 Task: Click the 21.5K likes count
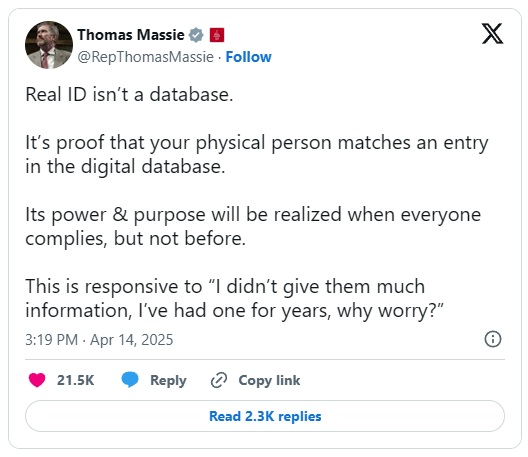[75, 380]
